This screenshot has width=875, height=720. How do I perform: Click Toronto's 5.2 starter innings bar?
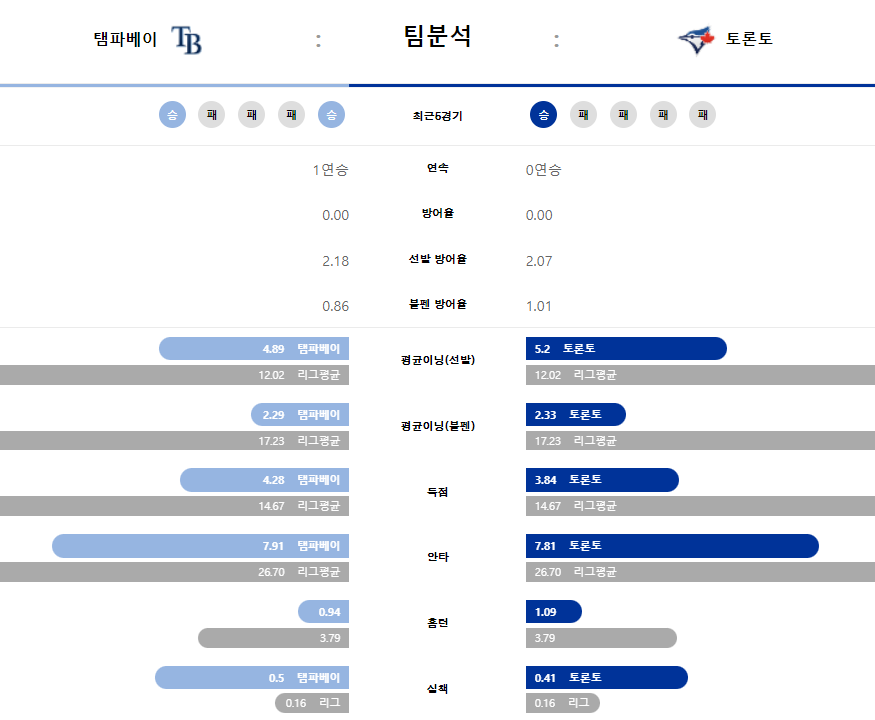pyautogui.click(x=626, y=348)
